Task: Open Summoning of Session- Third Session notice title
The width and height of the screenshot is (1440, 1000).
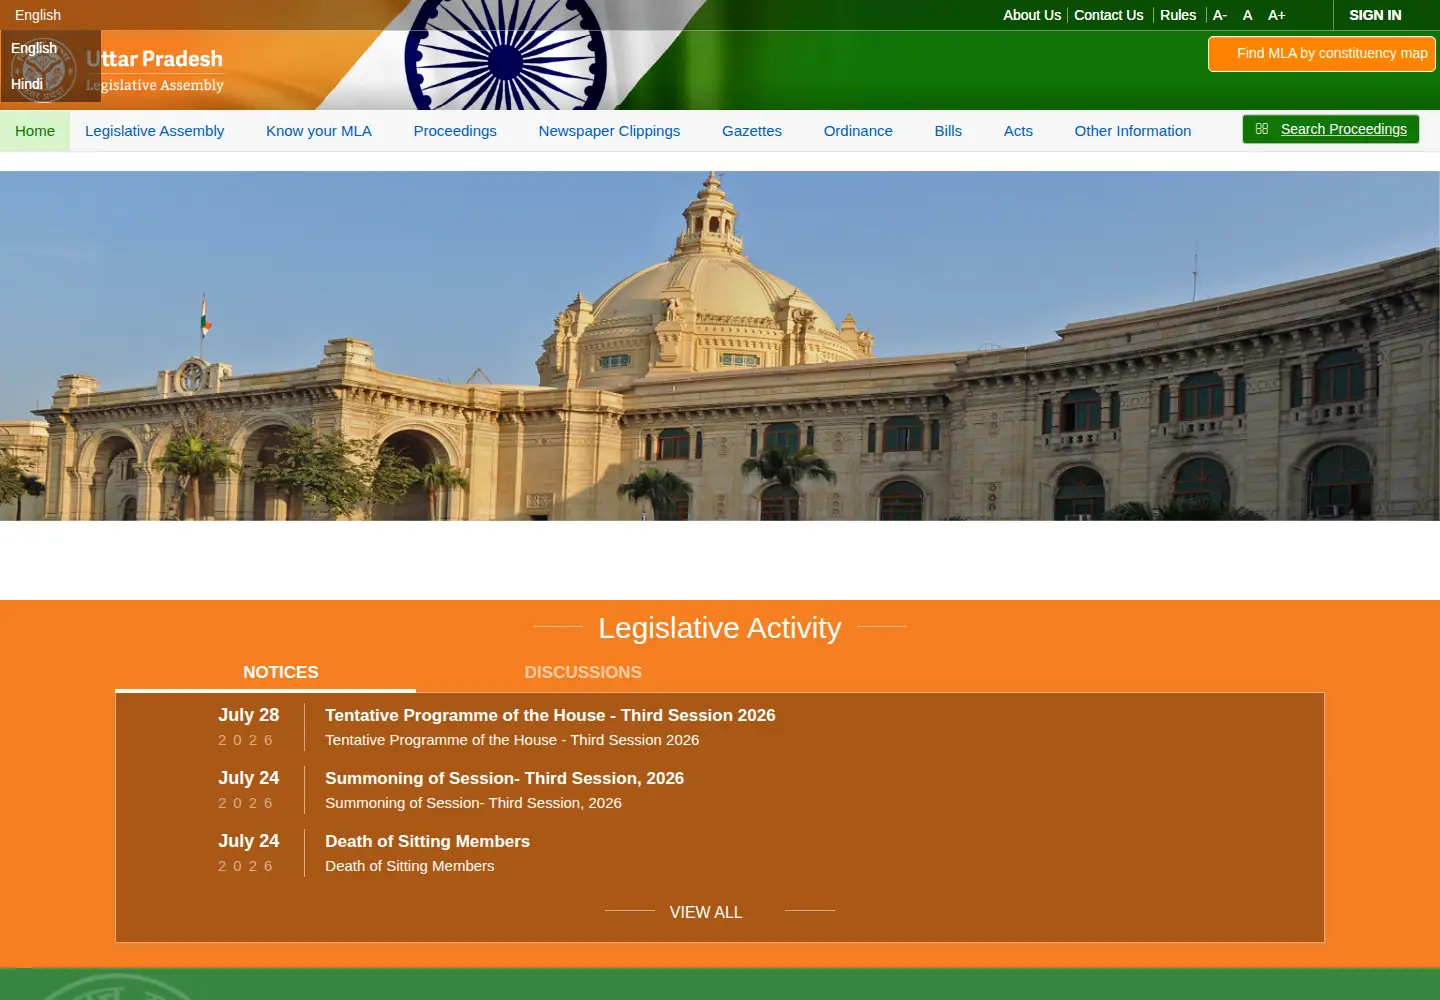Action: (x=504, y=778)
